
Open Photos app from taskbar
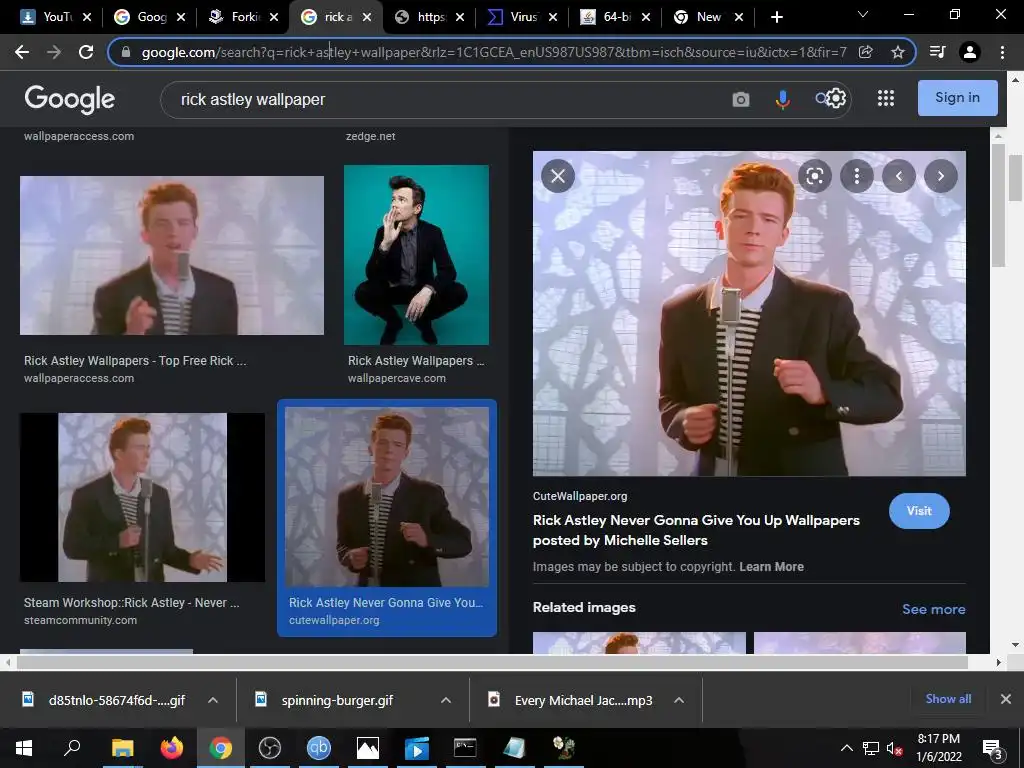[x=368, y=748]
